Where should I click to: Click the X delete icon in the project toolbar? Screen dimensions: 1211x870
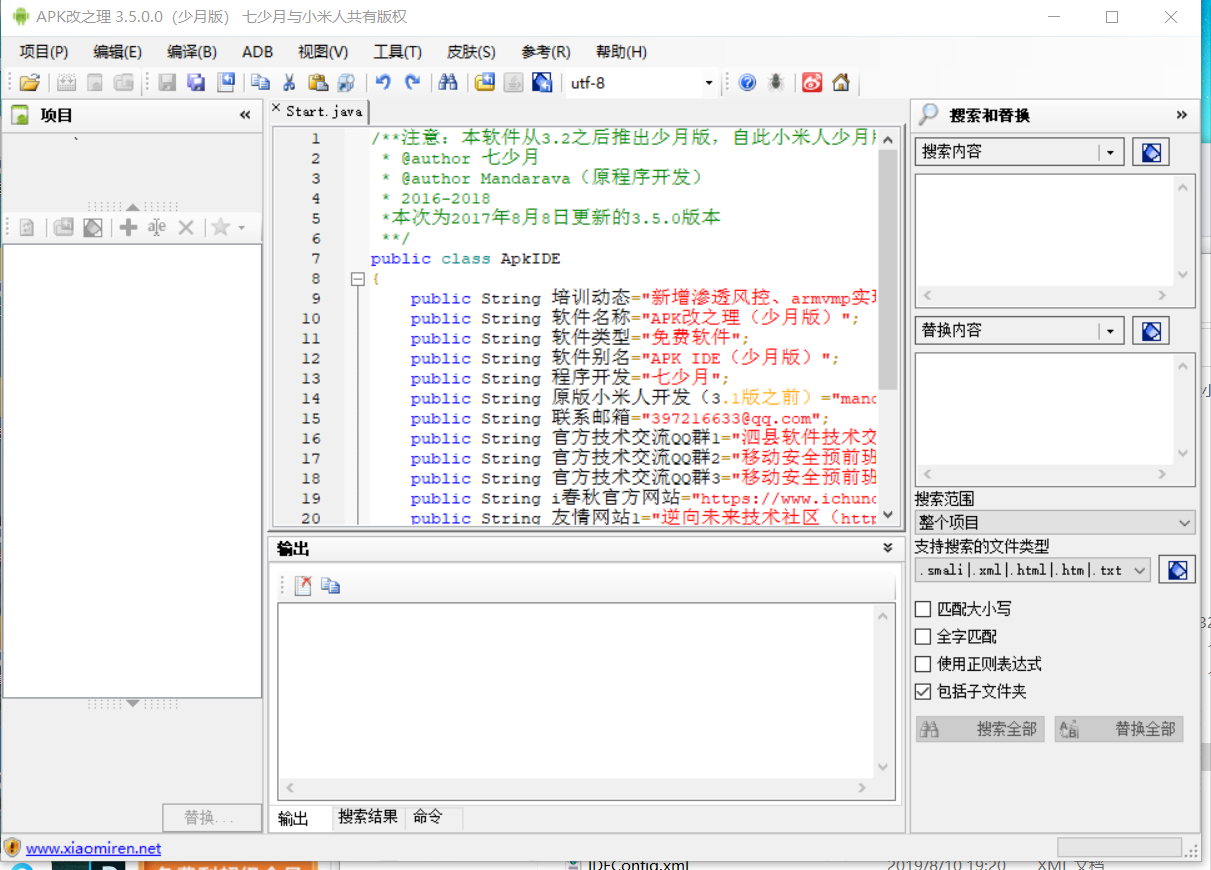[186, 228]
